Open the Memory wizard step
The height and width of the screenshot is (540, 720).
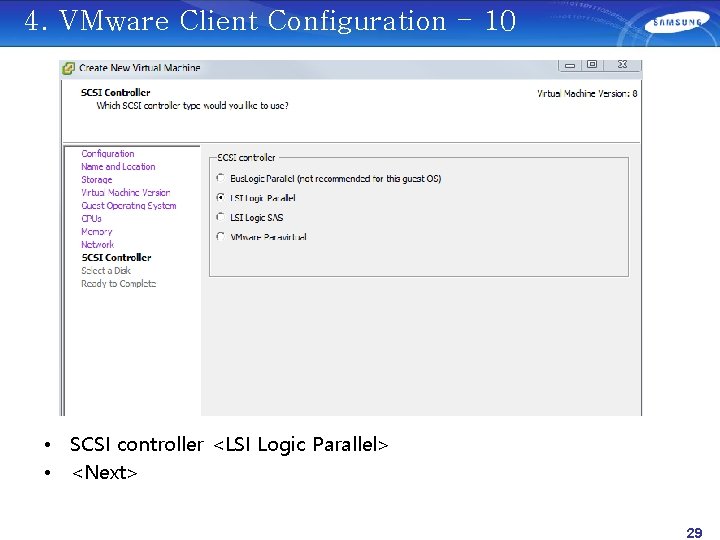(96, 231)
